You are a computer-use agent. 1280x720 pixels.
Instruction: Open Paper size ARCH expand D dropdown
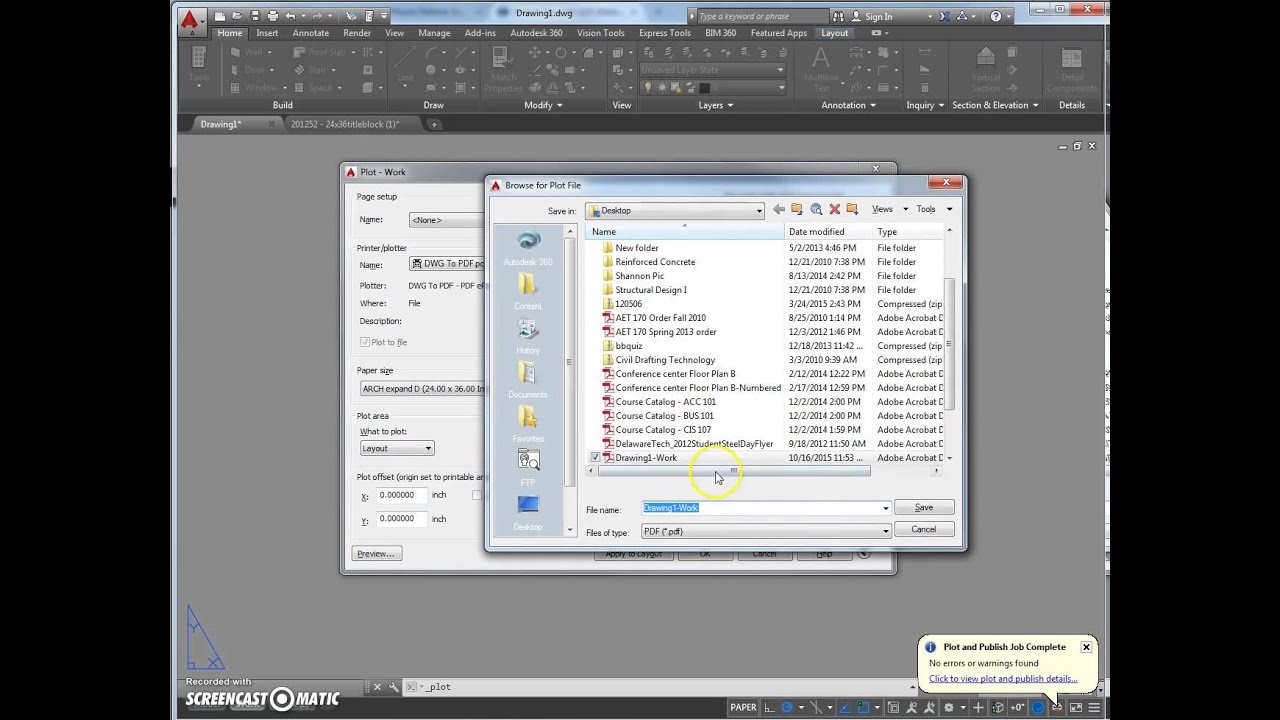click(x=424, y=388)
